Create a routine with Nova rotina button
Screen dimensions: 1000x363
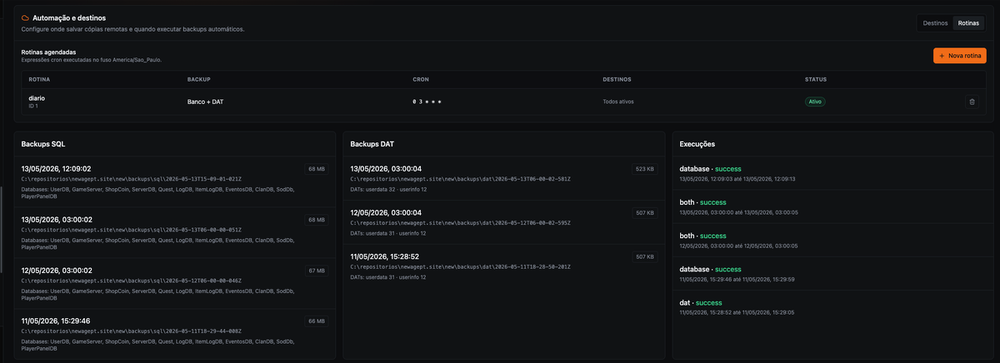point(960,56)
